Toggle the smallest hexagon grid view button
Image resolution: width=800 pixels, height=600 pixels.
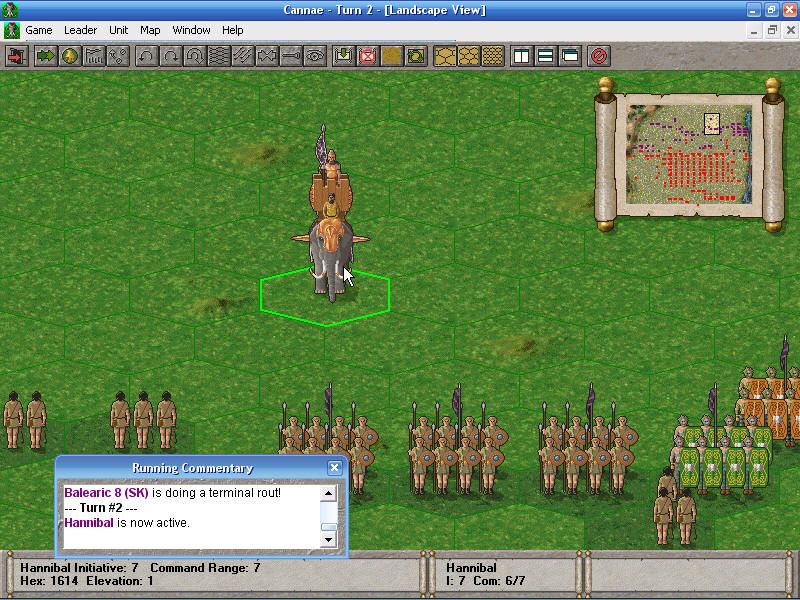point(491,55)
